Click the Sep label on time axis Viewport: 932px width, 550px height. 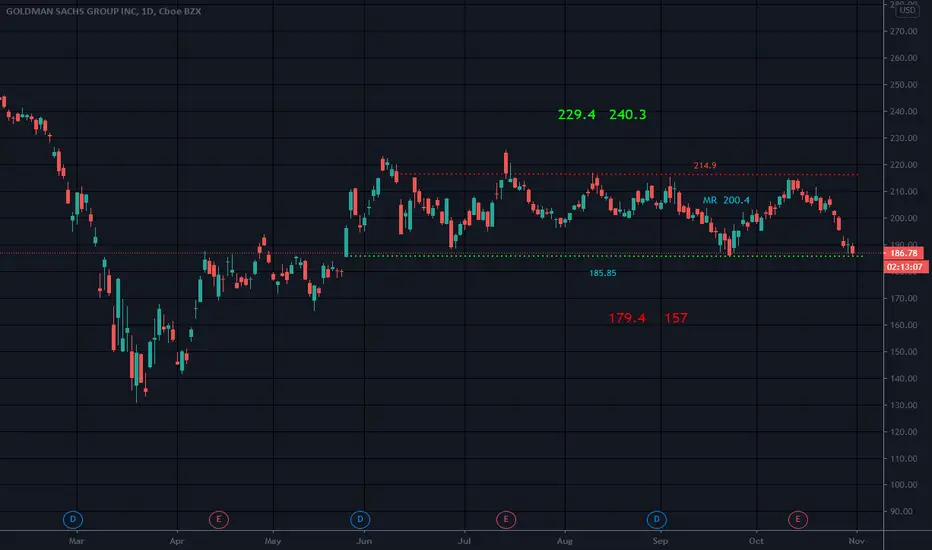pos(660,541)
